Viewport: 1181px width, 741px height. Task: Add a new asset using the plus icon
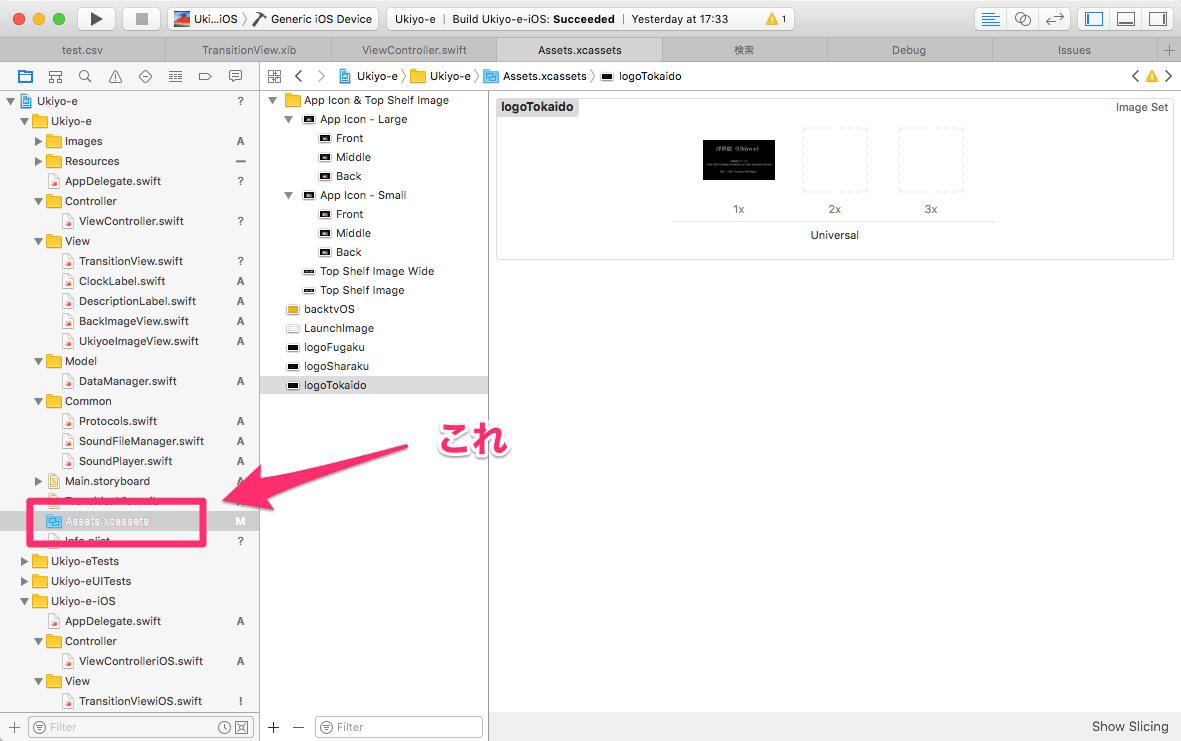click(x=273, y=727)
